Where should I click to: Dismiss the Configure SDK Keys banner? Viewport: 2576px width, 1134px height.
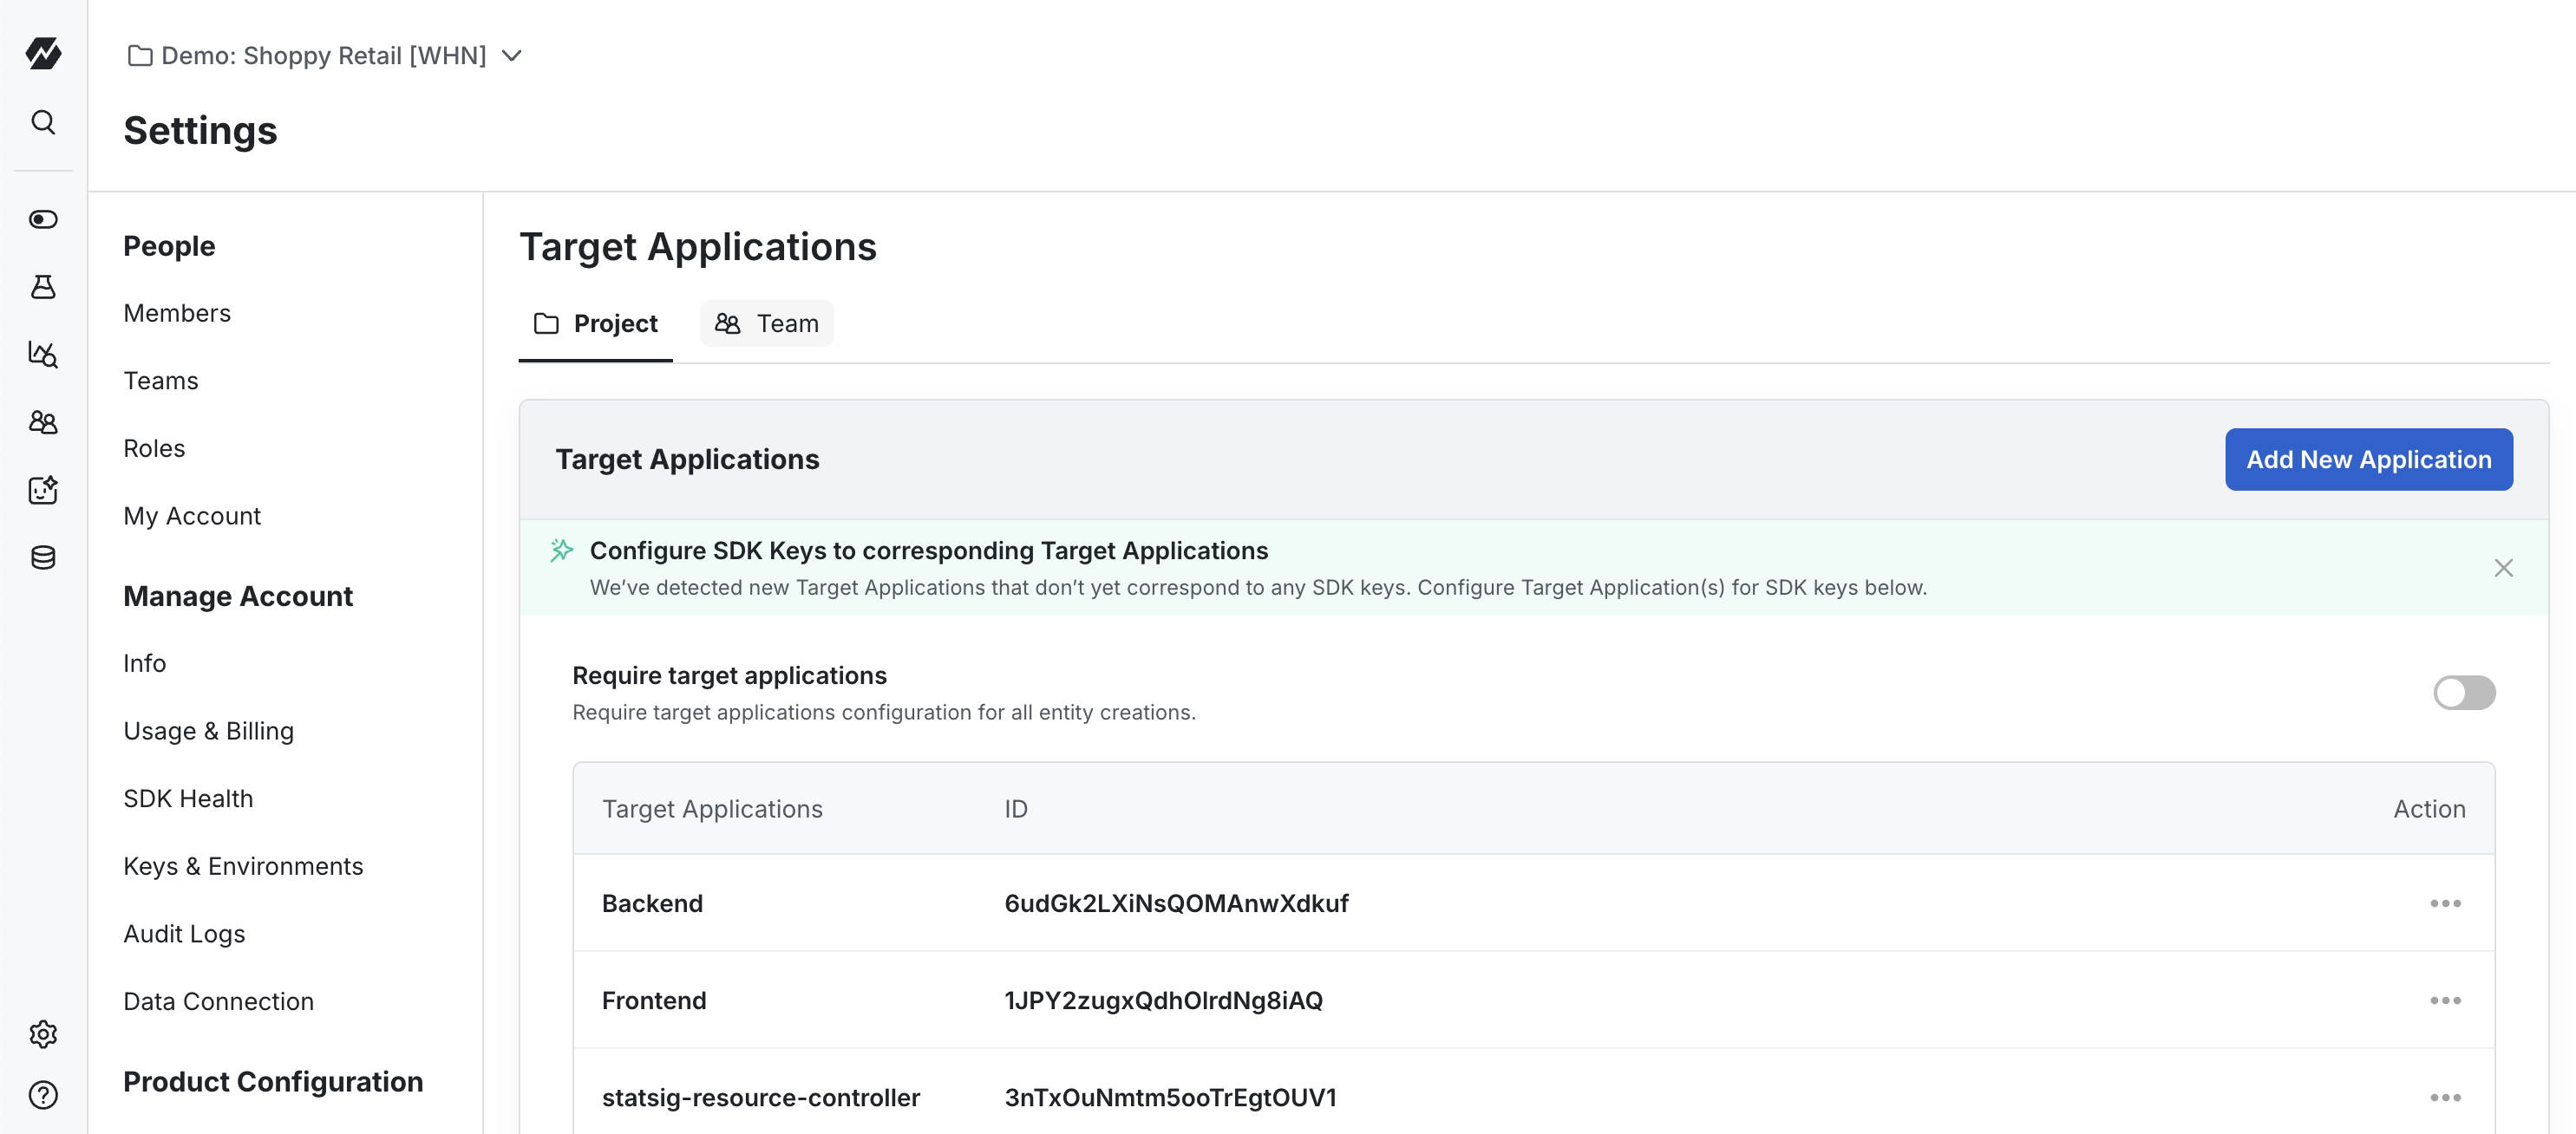coord(2503,568)
